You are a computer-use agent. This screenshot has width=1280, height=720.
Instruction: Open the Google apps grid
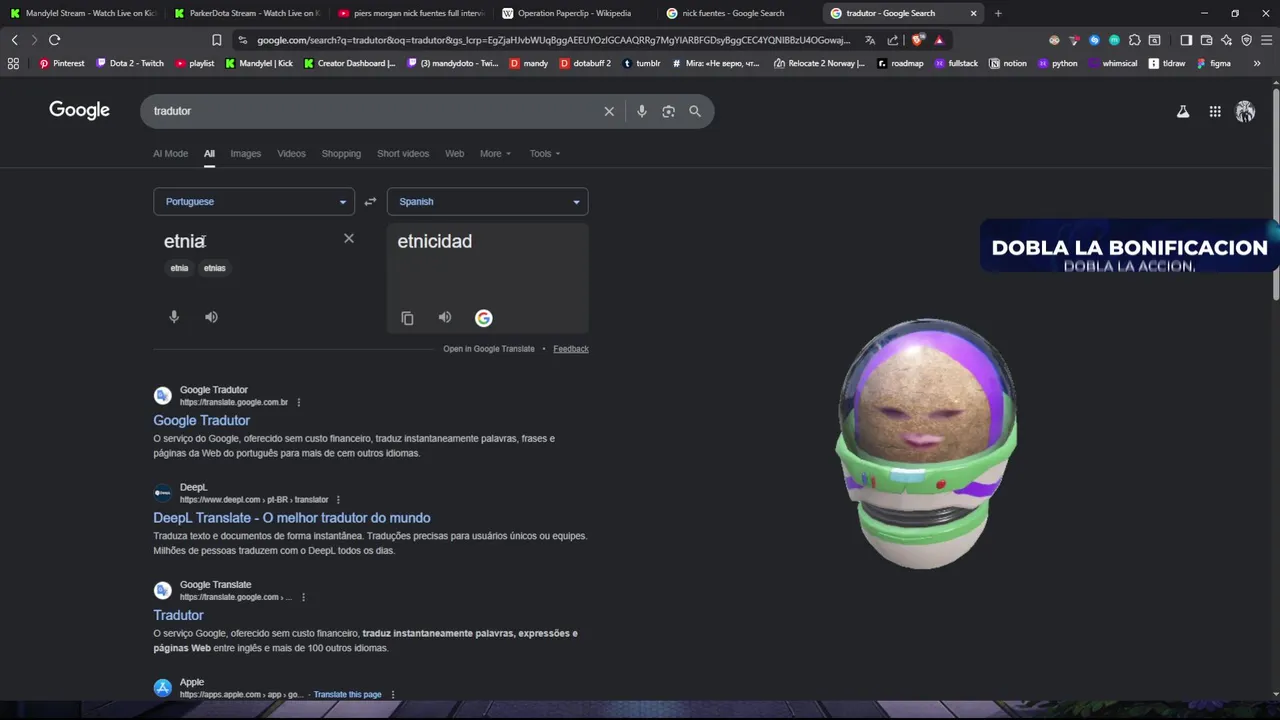[1215, 112]
